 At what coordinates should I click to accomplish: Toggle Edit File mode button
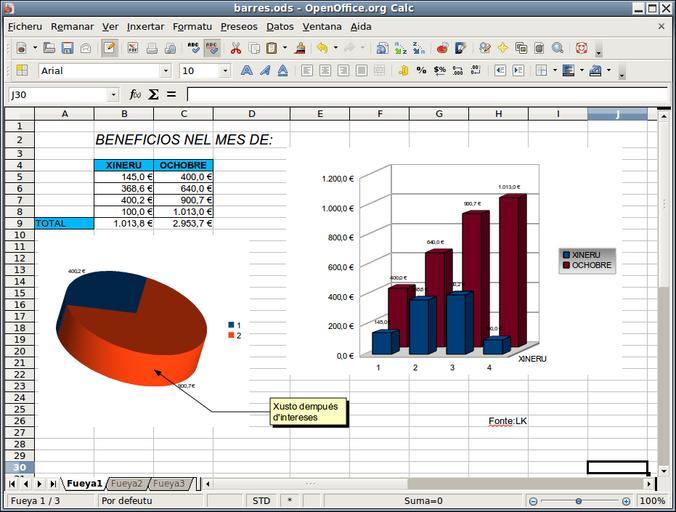(x=108, y=48)
